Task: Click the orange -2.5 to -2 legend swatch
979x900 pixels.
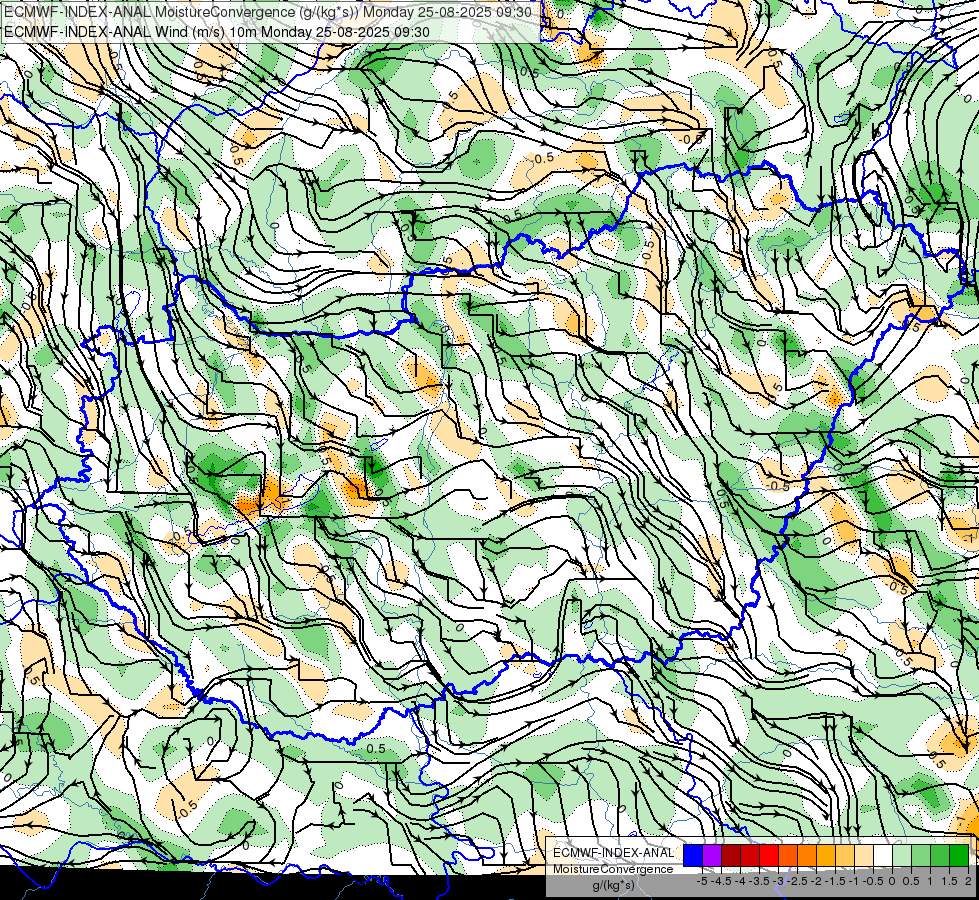Action: 807,856
